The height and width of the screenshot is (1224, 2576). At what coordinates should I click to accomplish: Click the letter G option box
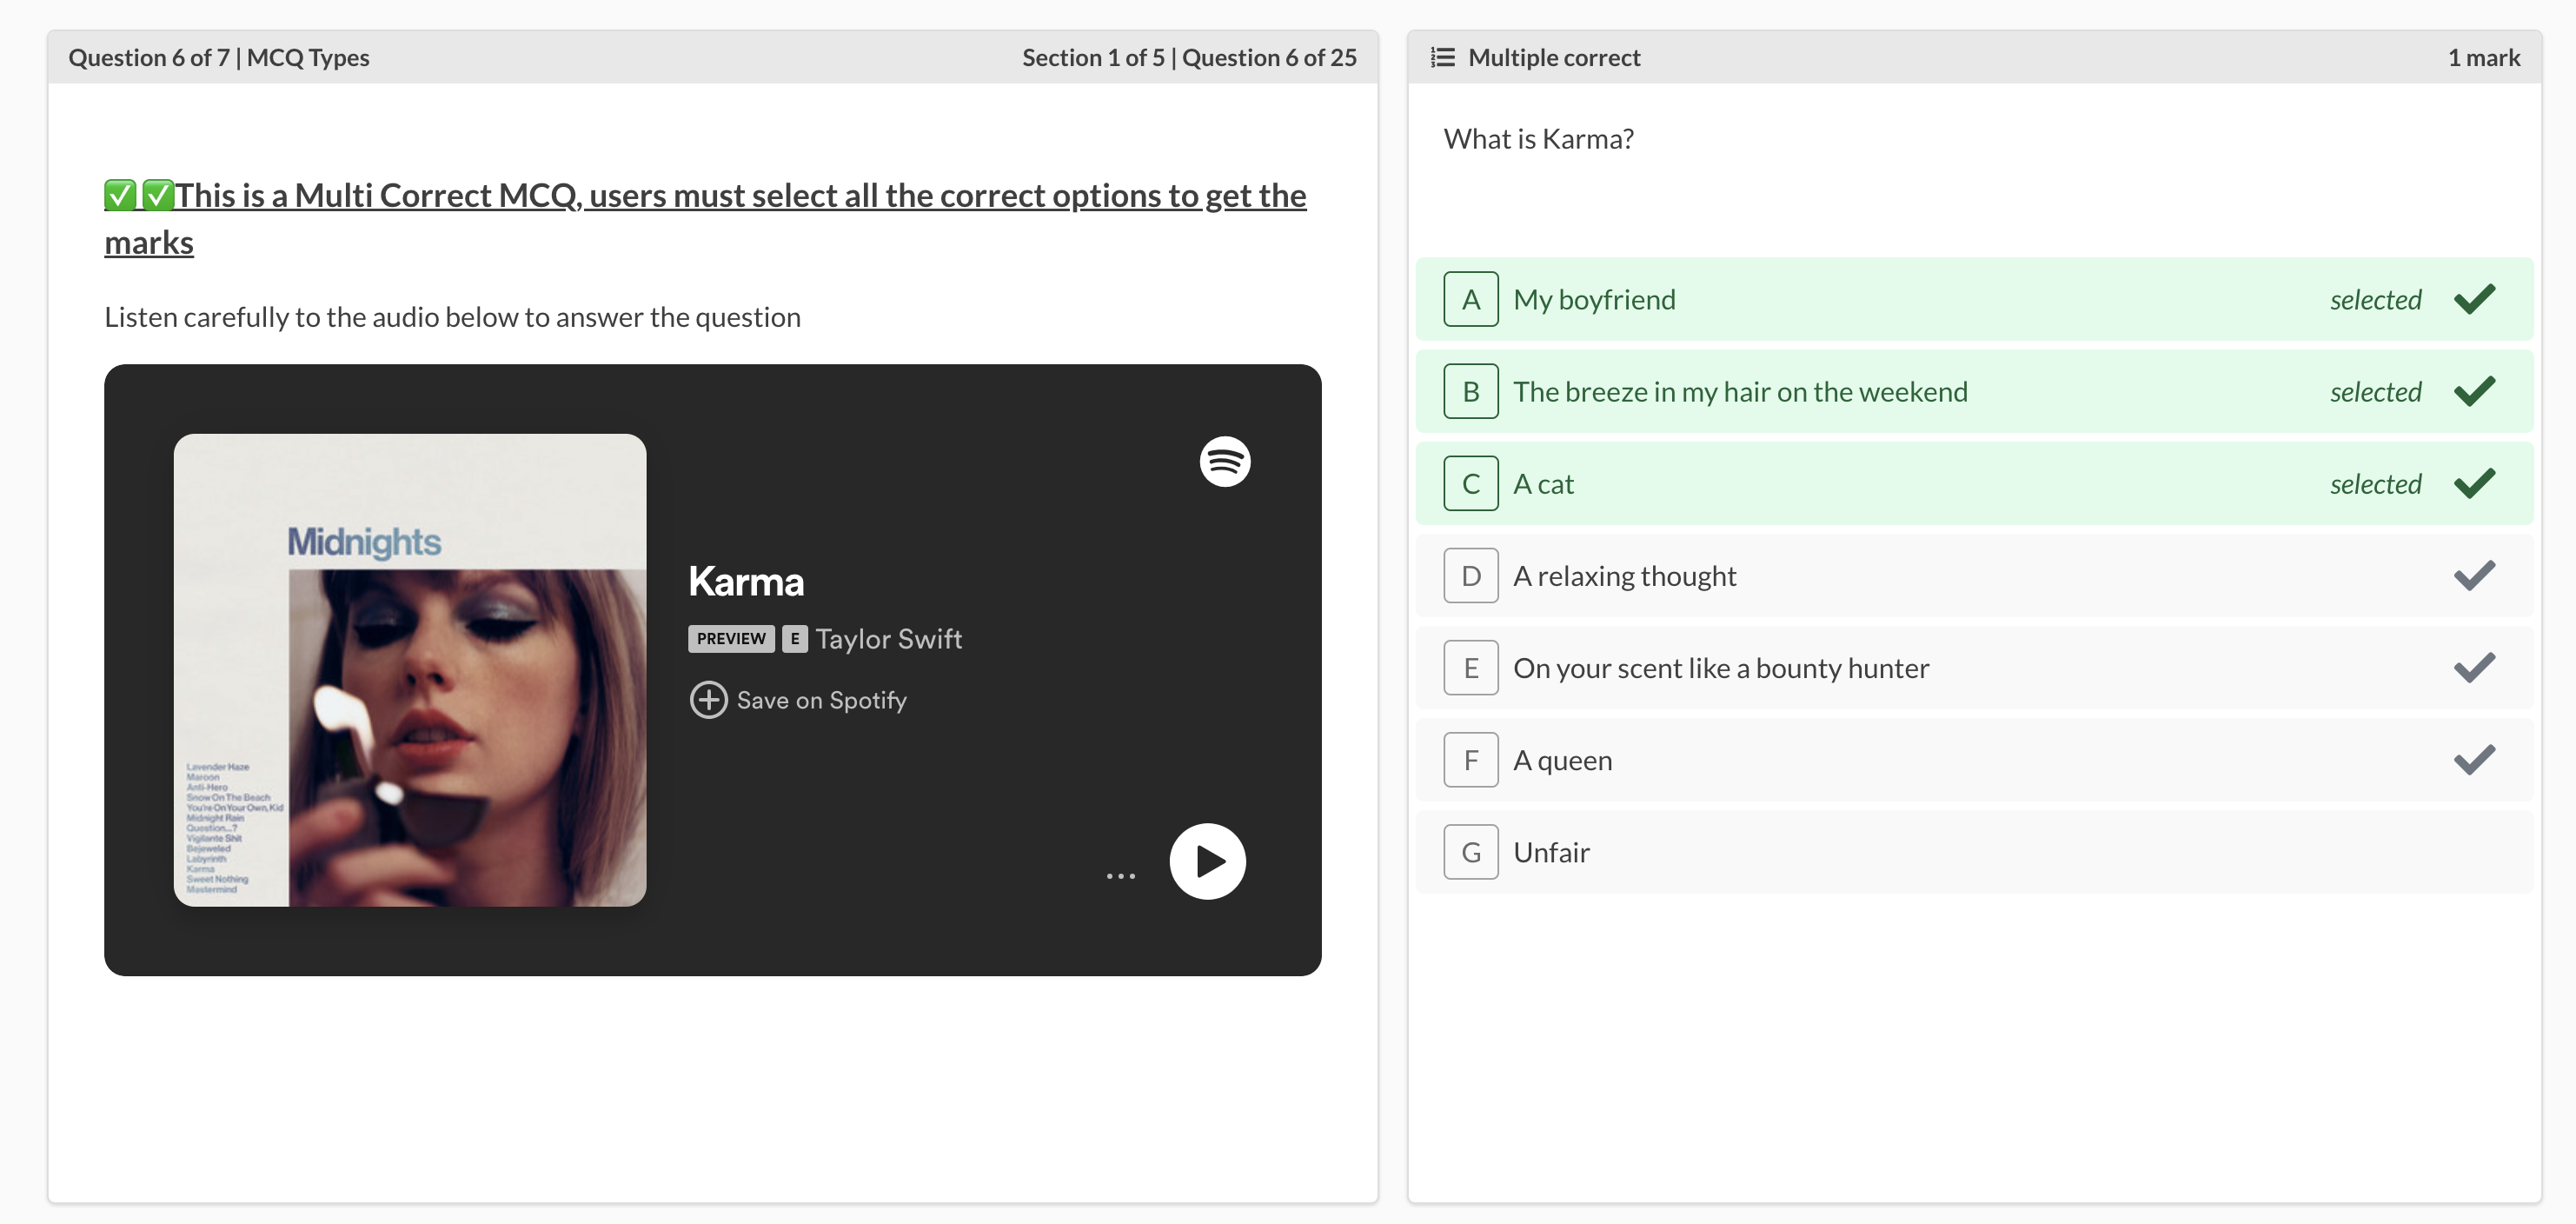[1470, 852]
